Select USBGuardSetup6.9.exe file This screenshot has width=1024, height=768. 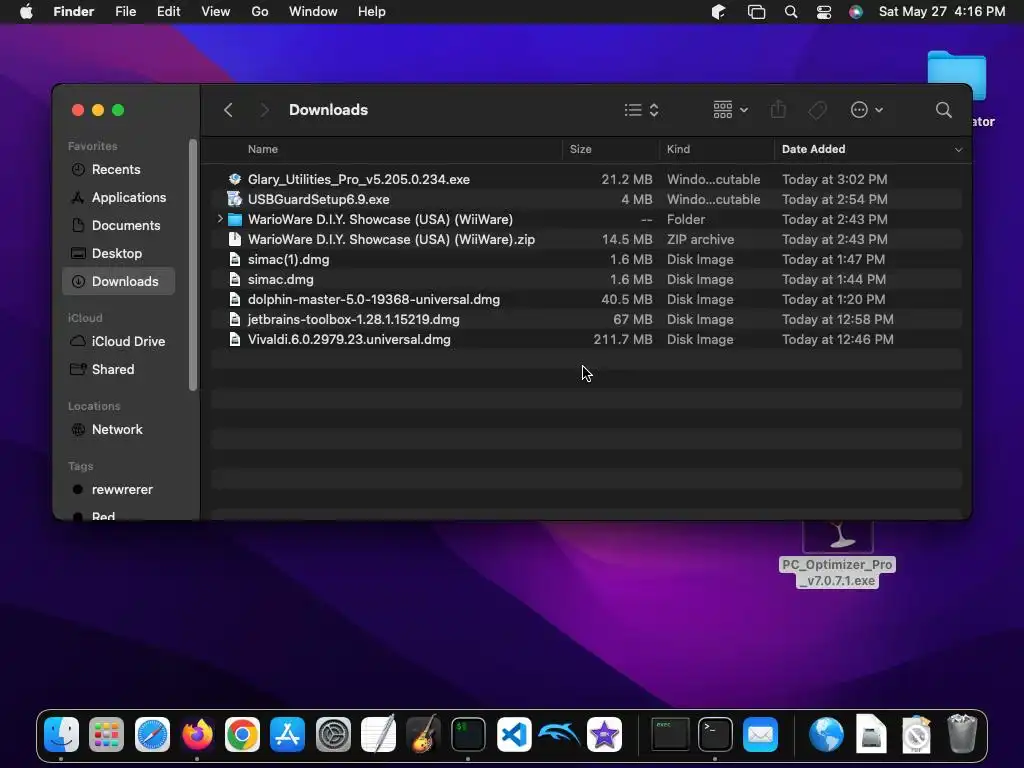tap(586, 199)
